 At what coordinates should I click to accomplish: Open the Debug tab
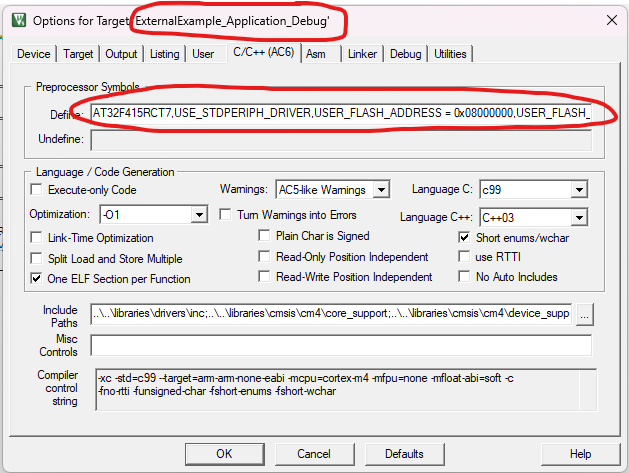coord(405,54)
